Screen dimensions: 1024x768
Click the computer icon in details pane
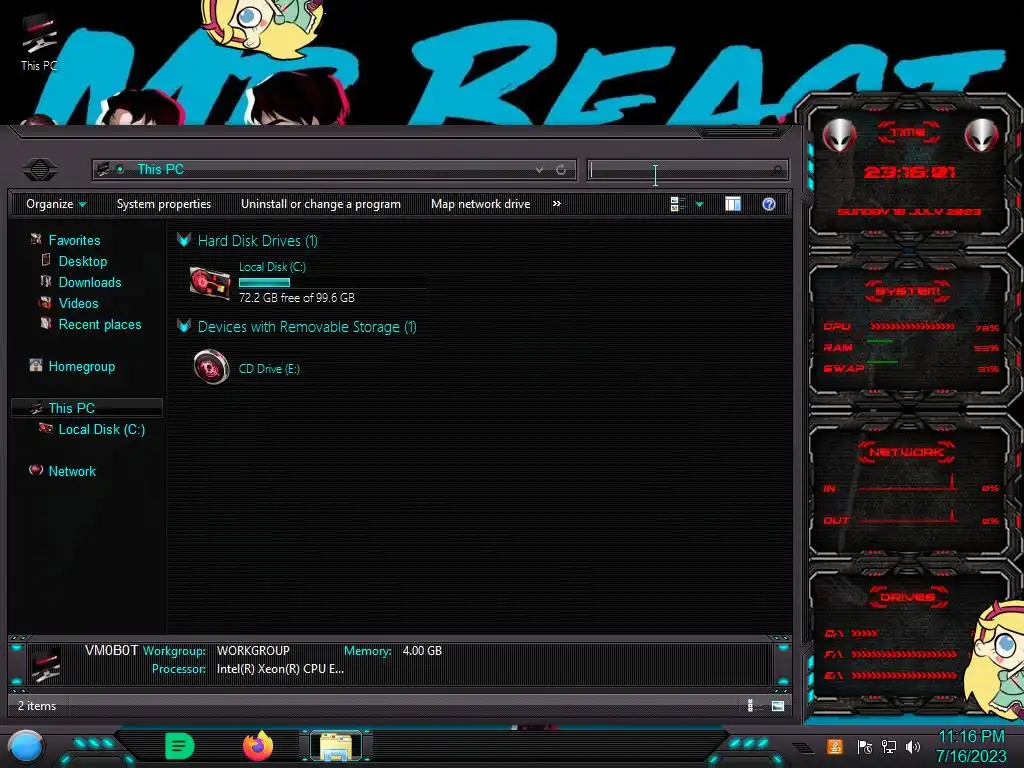46,664
